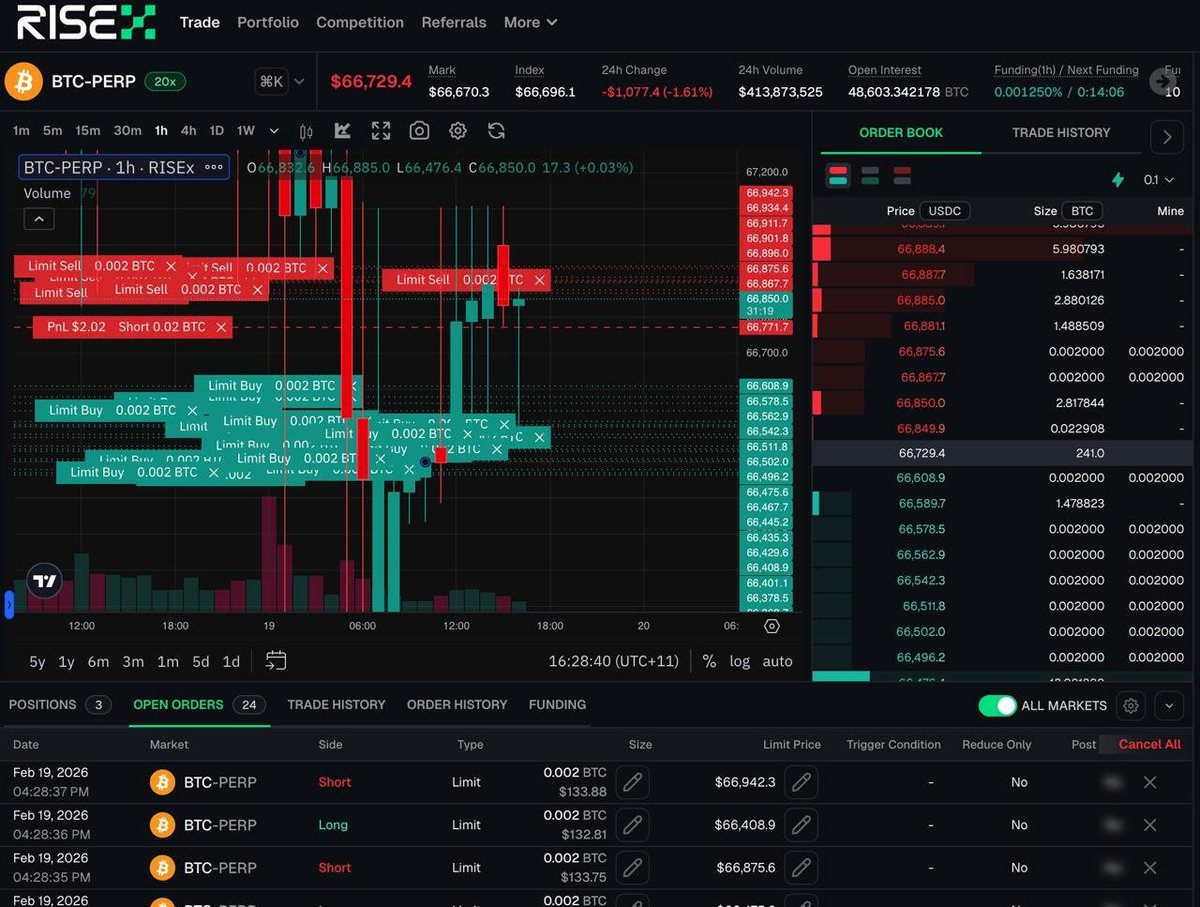
Task: Click the TradingView logo on chart
Action: tap(44, 580)
